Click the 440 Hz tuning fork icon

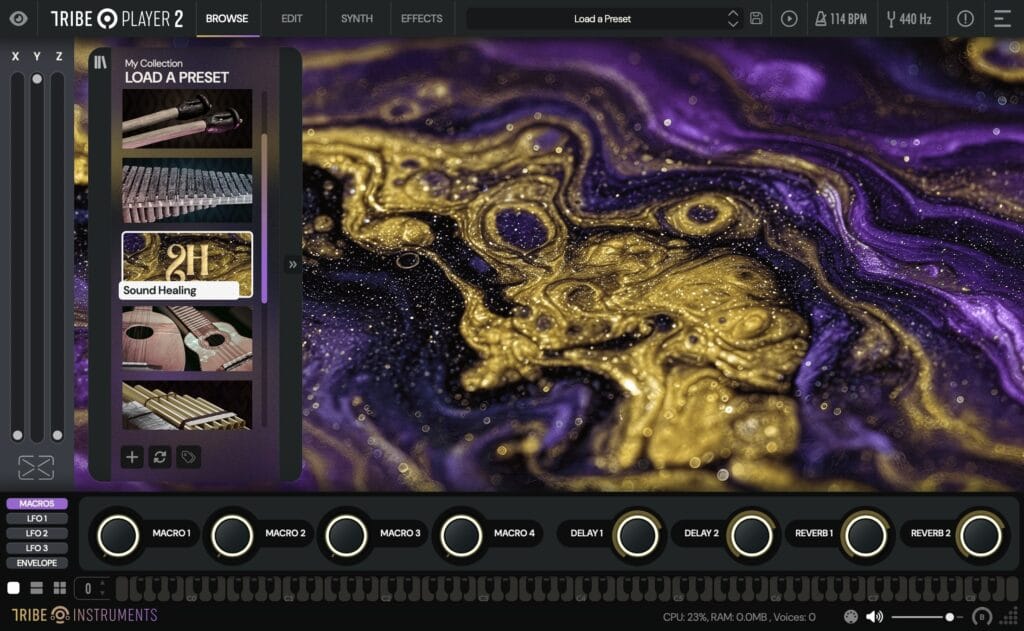890,18
